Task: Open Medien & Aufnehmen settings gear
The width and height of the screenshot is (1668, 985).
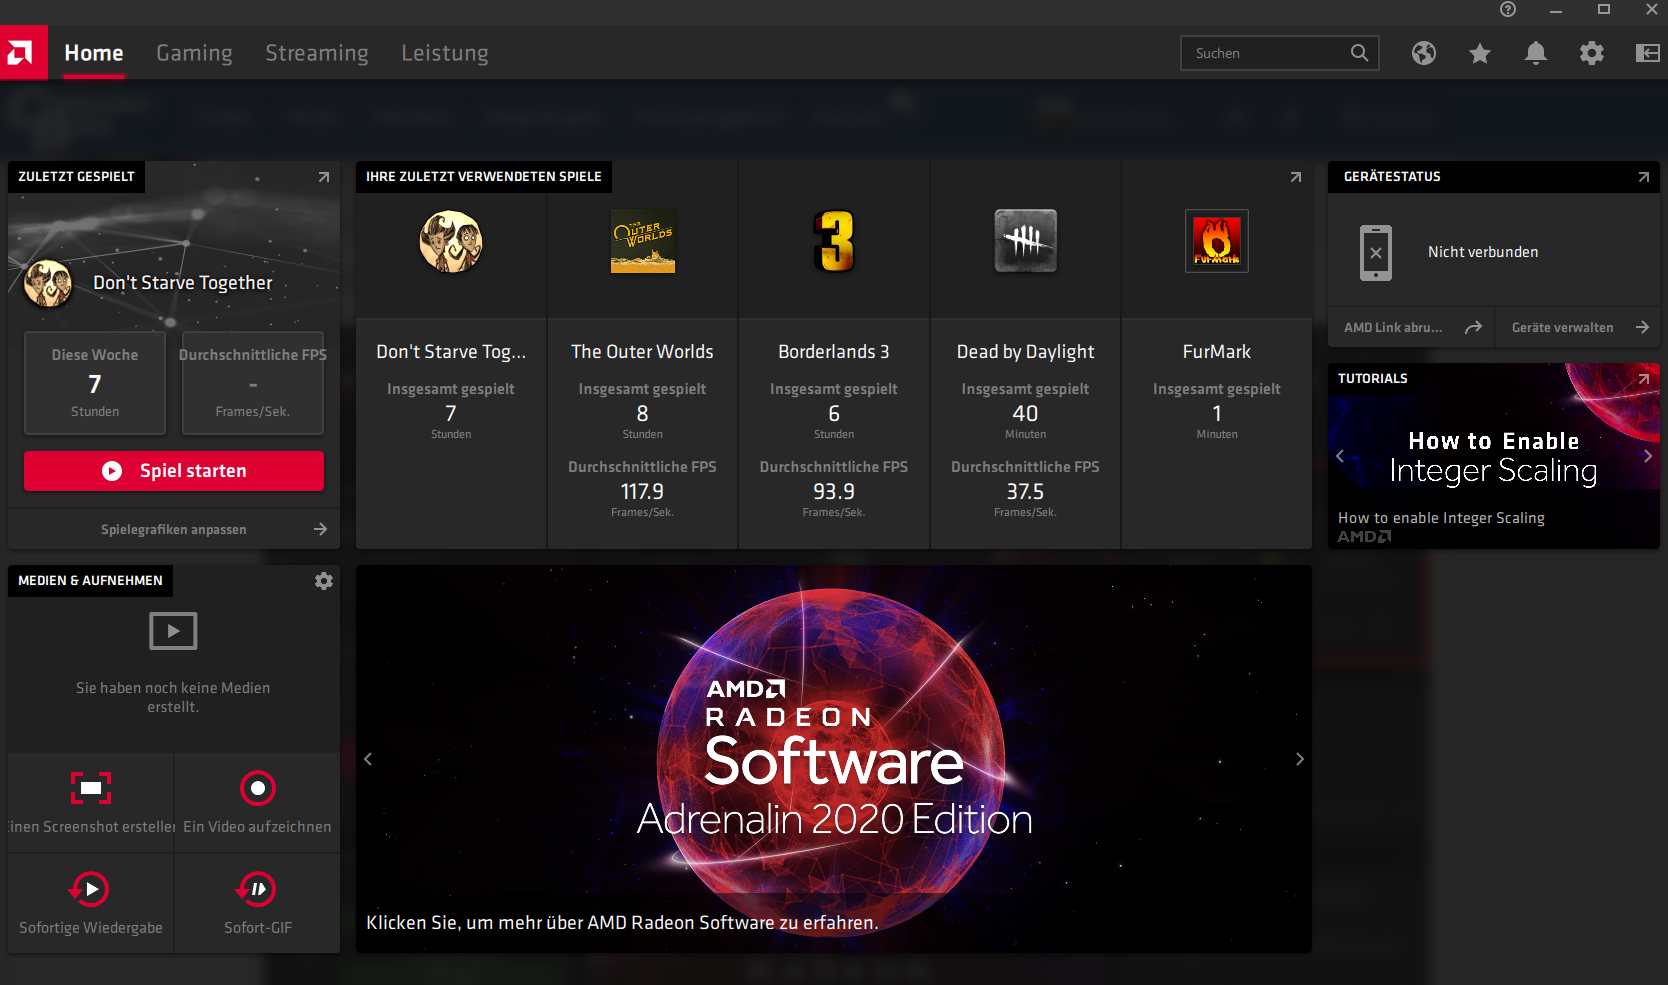Action: (x=324, y=581)
